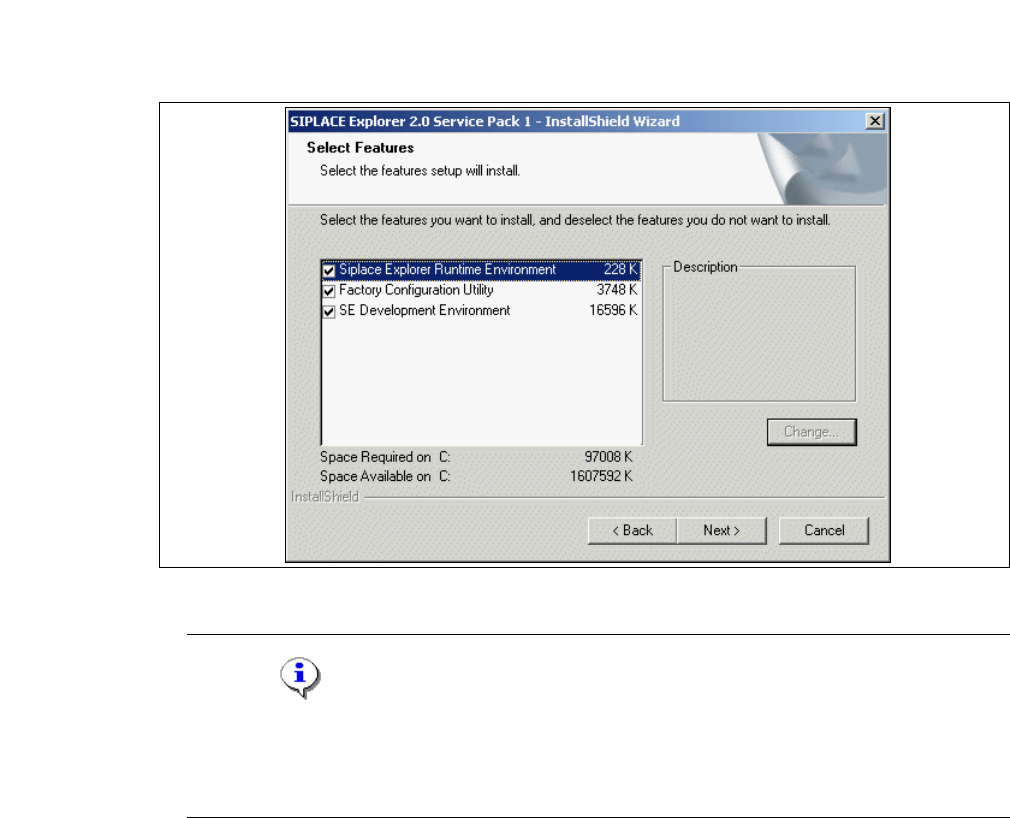Toggle the SE Development Environment checkbox

329,312
